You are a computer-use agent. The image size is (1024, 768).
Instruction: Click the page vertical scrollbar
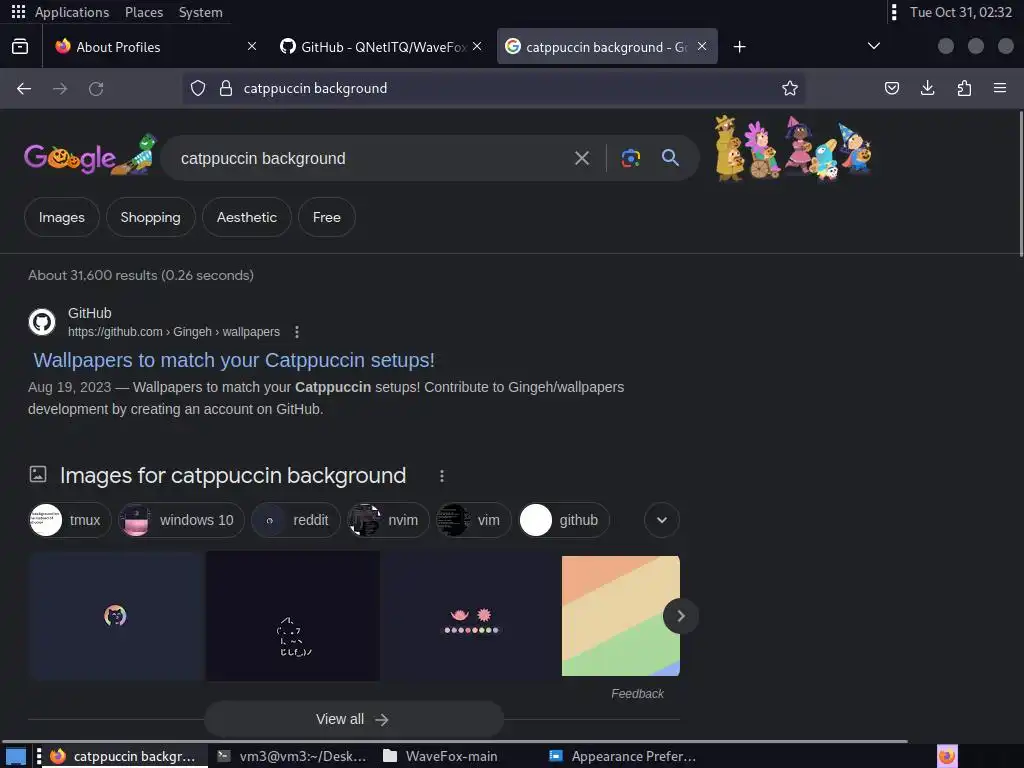coord(1020,184)
